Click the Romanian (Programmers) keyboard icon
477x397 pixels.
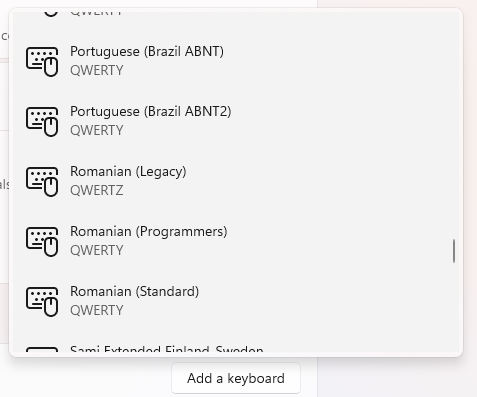(x=42, y=242)
